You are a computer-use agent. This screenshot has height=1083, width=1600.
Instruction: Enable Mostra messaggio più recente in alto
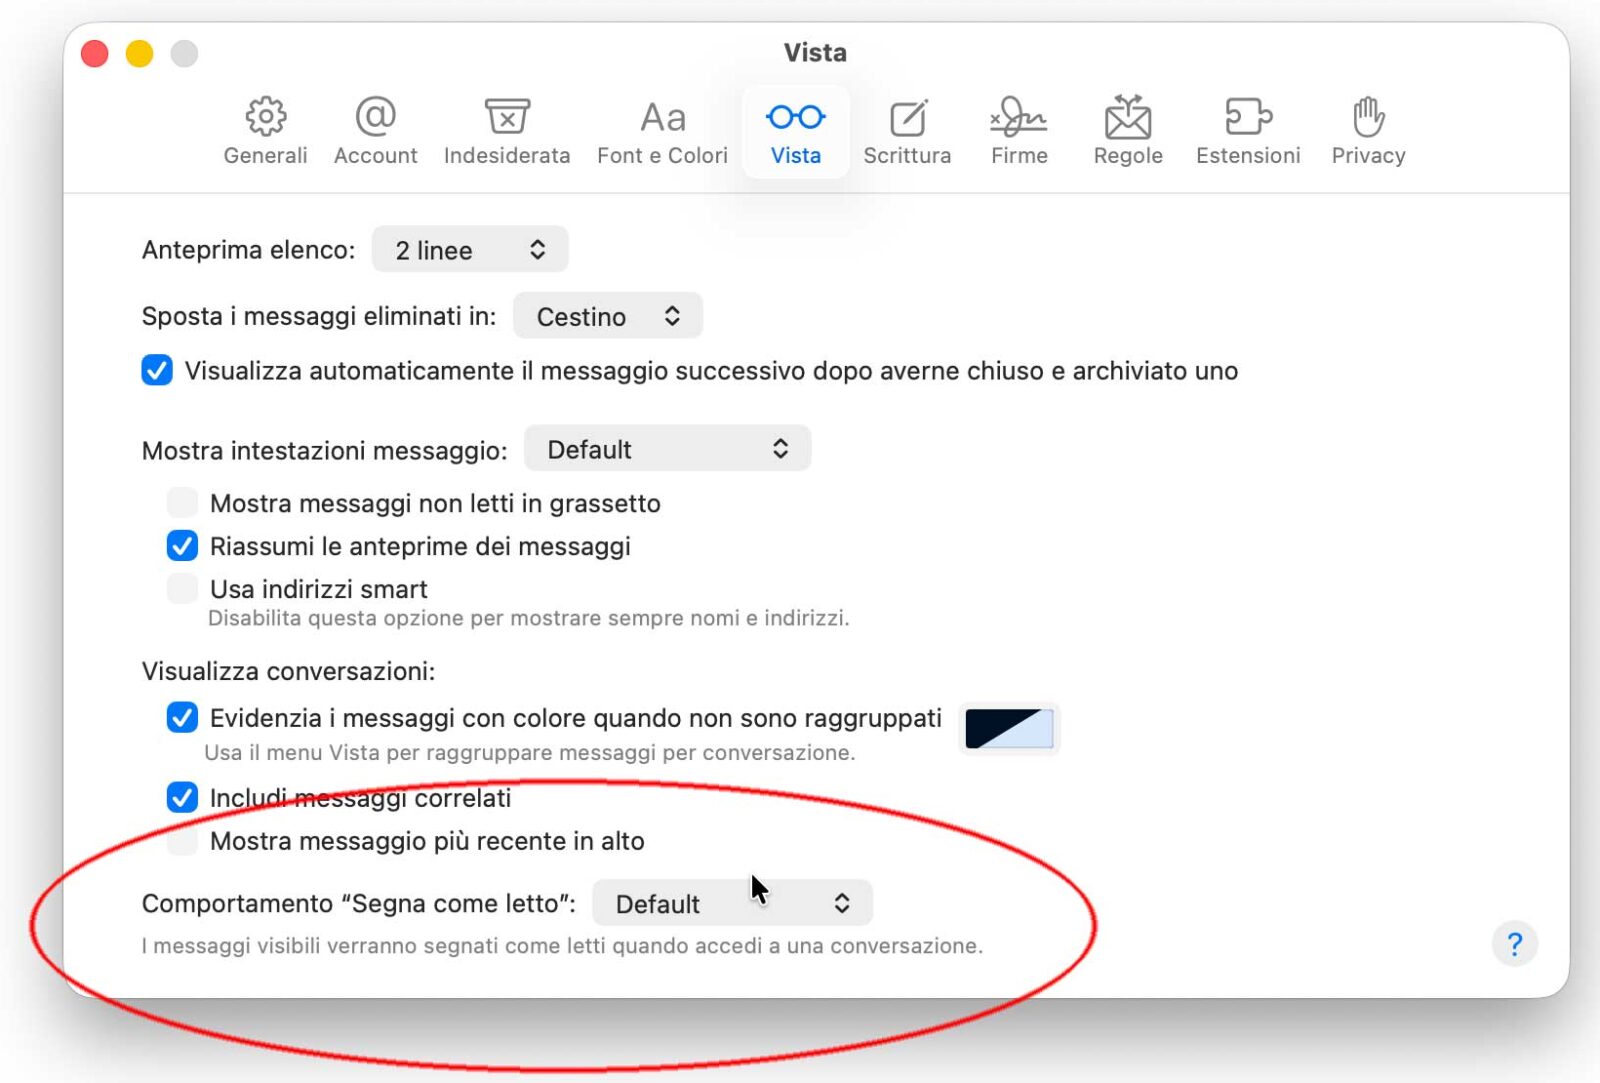click(181, 840)
